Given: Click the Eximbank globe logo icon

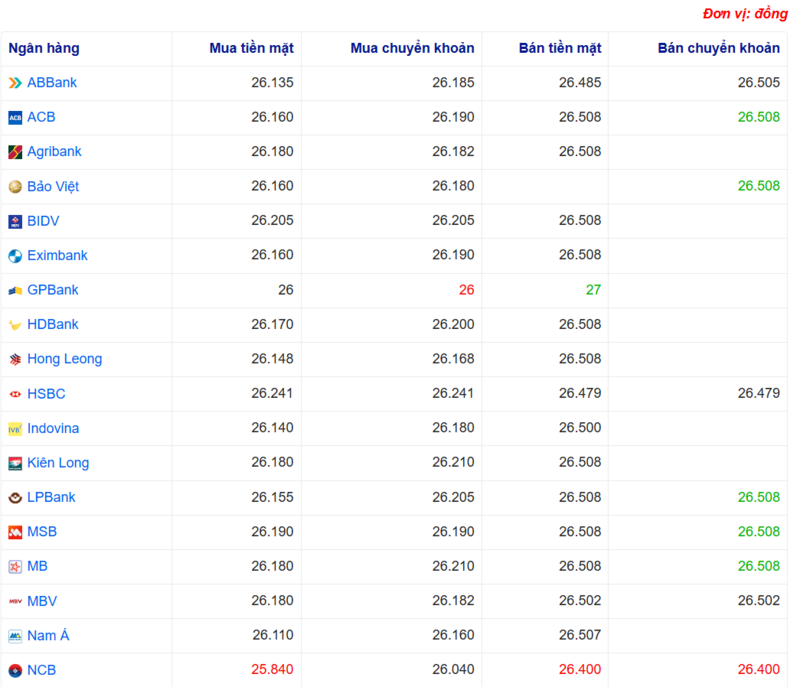Looking at the screenshot, I should click(15, 256).
